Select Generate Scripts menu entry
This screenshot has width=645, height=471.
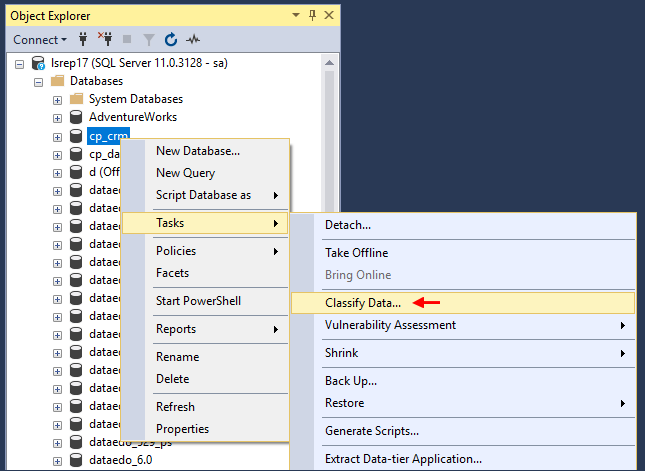(372, 431)
